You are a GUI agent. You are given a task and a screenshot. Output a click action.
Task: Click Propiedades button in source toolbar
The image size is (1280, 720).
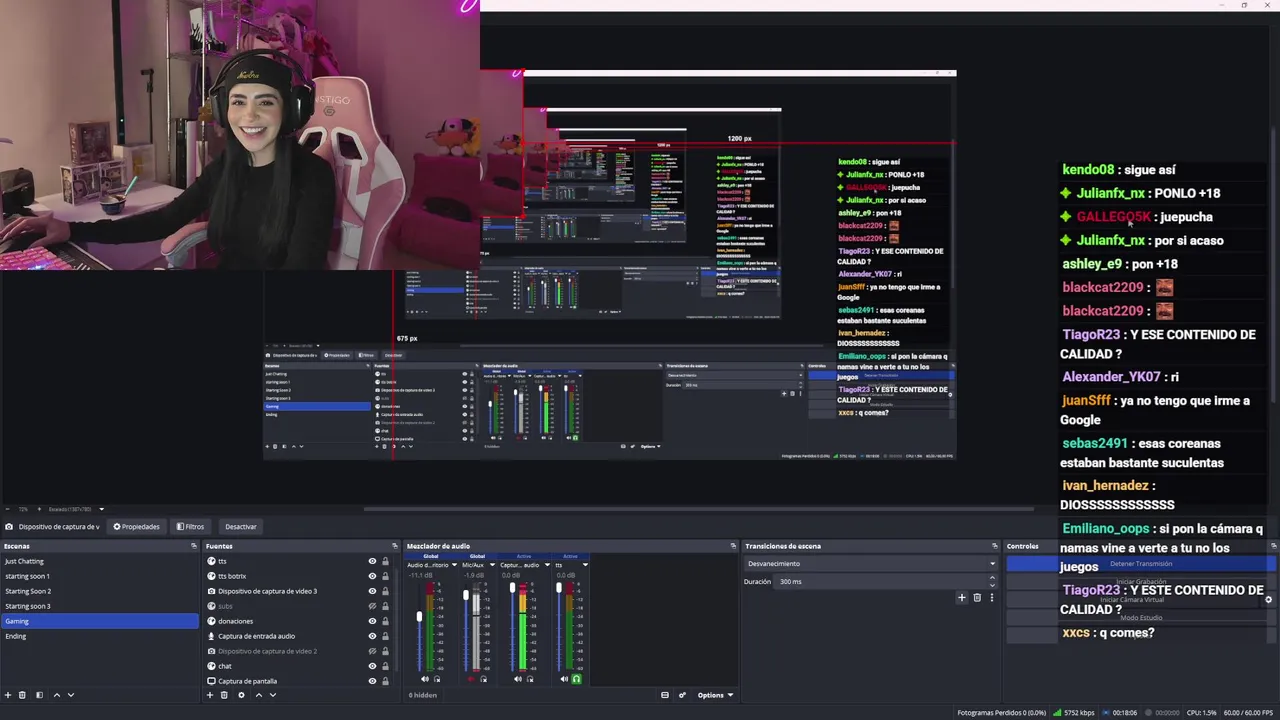(x=137, y=526)
